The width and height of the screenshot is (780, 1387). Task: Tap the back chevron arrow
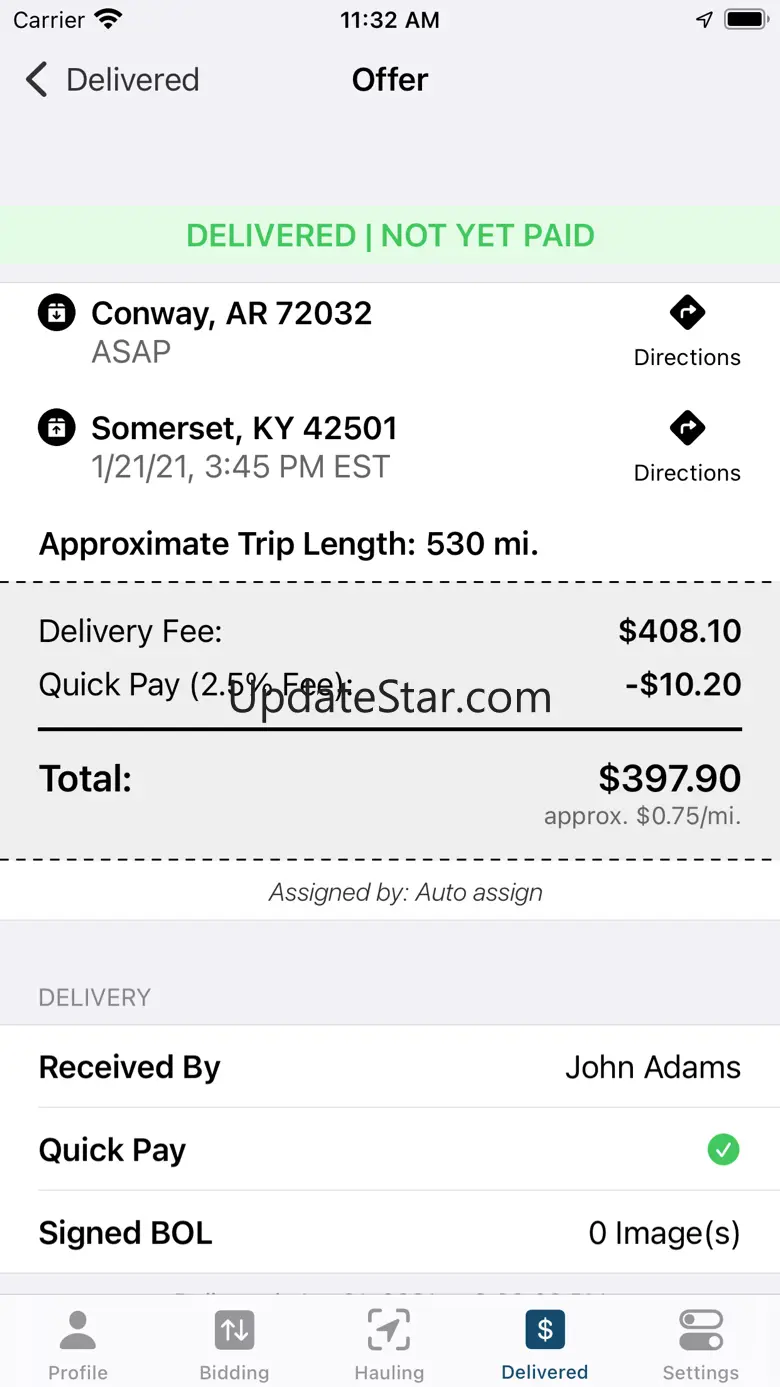[37, 80]
